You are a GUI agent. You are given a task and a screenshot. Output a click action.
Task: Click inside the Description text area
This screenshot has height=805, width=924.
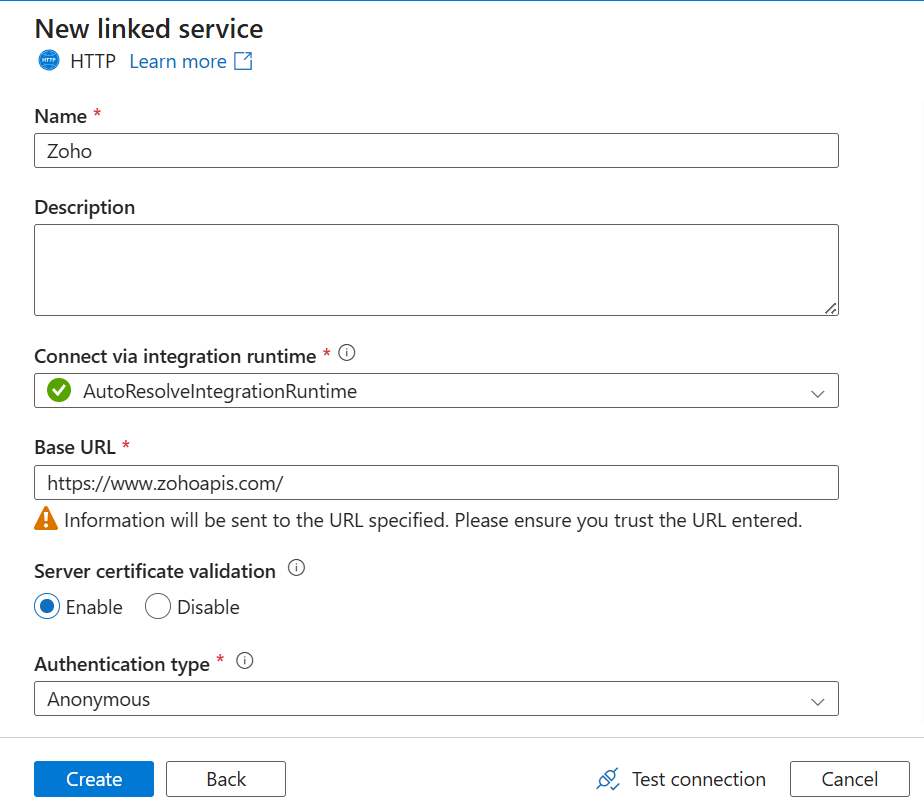pos(436,270)
